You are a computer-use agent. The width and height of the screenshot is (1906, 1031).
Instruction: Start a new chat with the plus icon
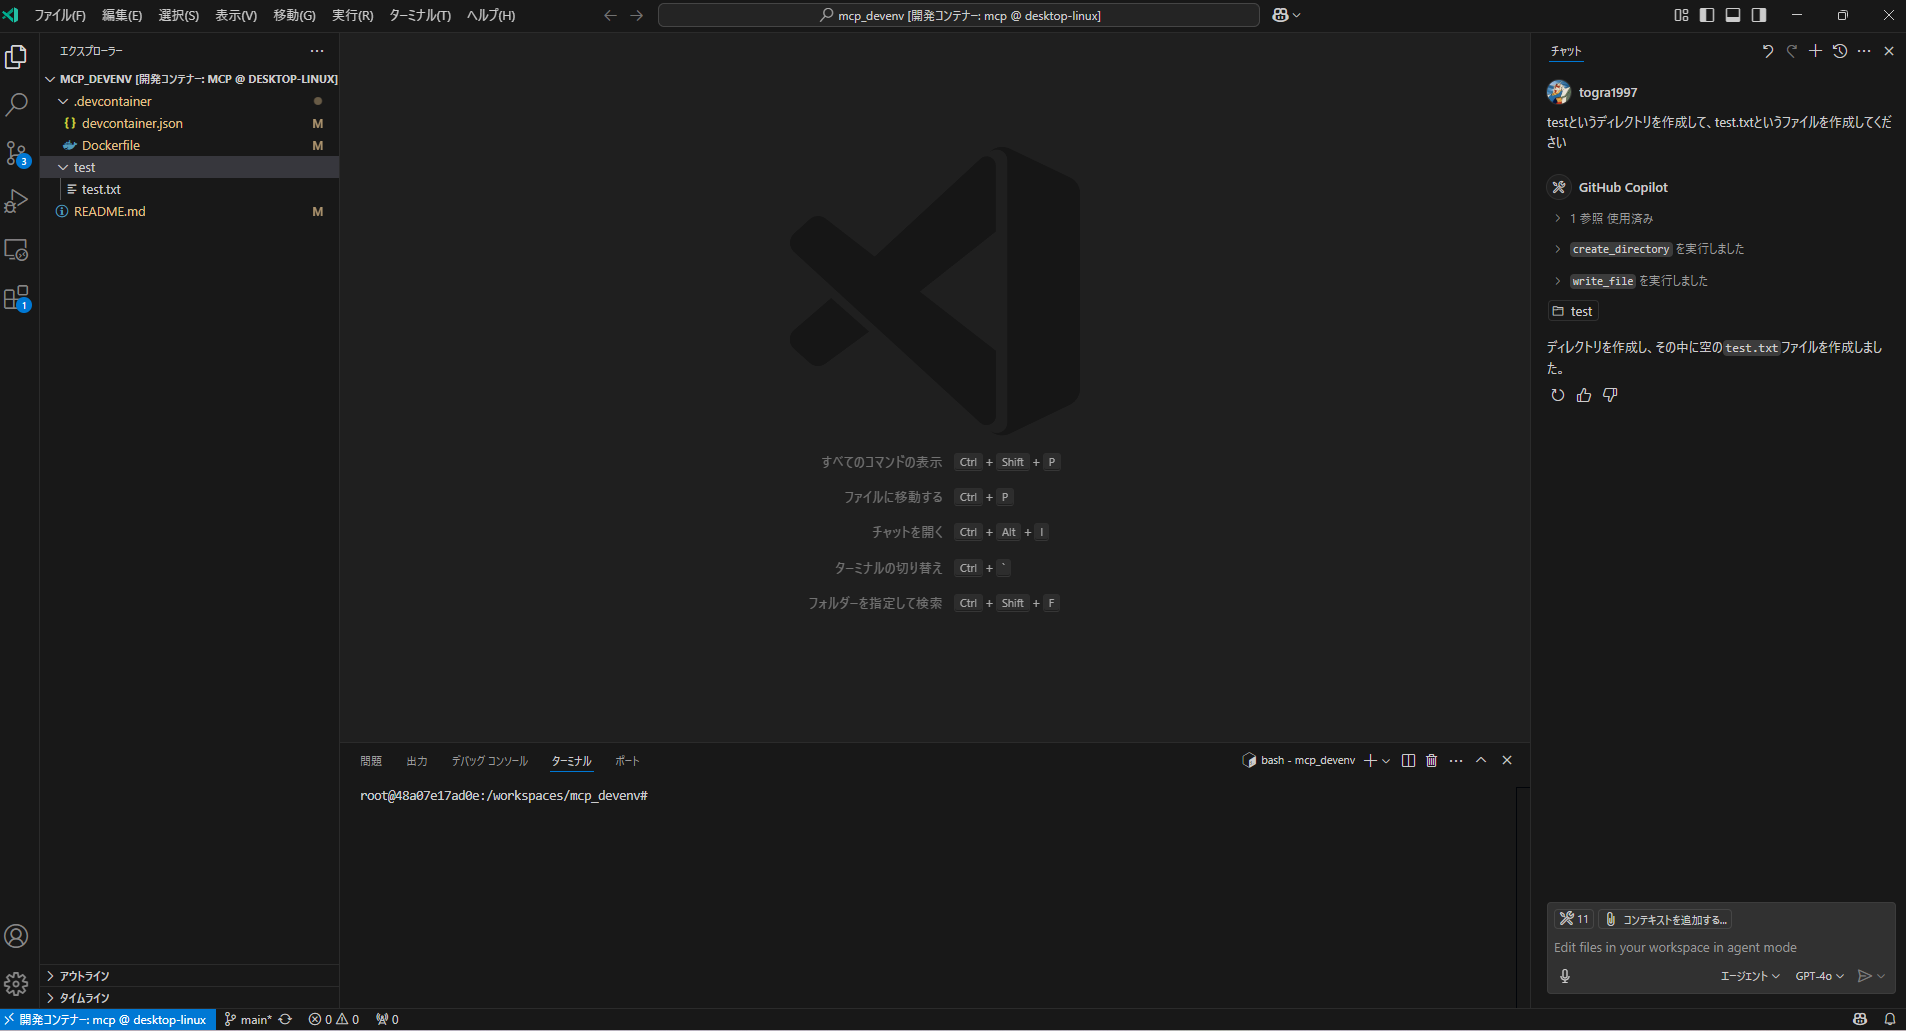point(1815,51)
